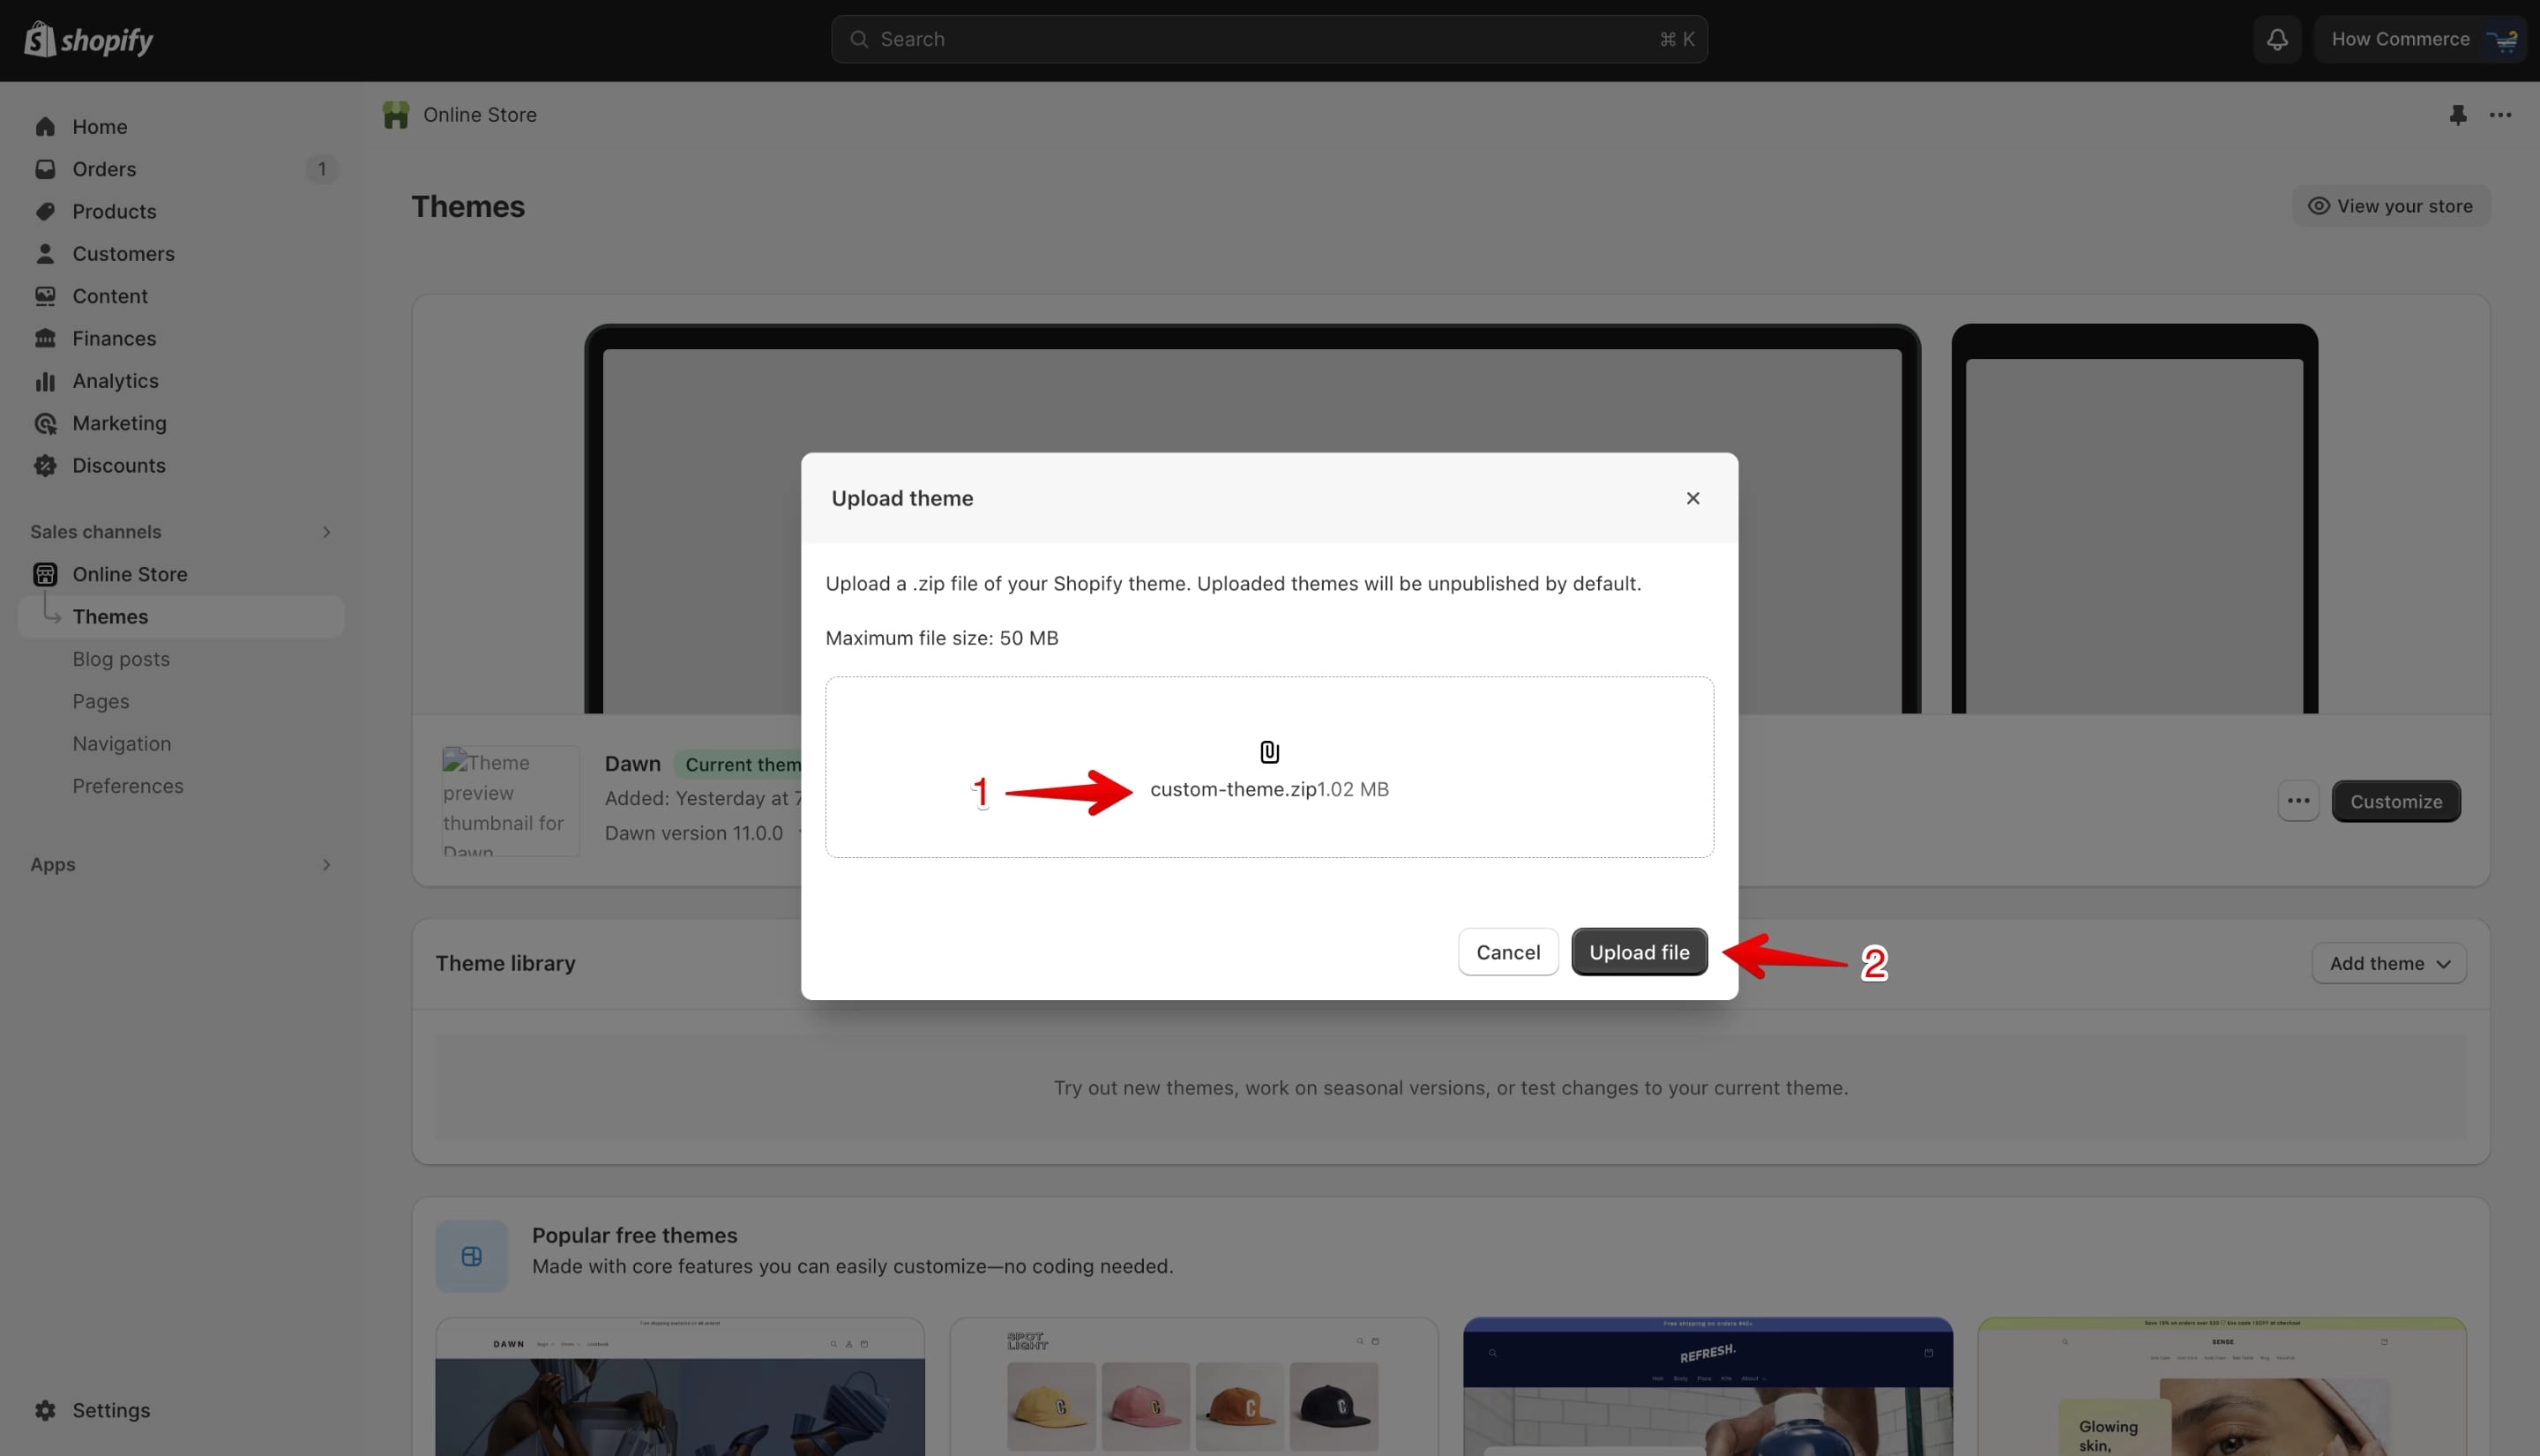Open the Add theme dropdown
The image size is (2540, 1456).
2389,963
